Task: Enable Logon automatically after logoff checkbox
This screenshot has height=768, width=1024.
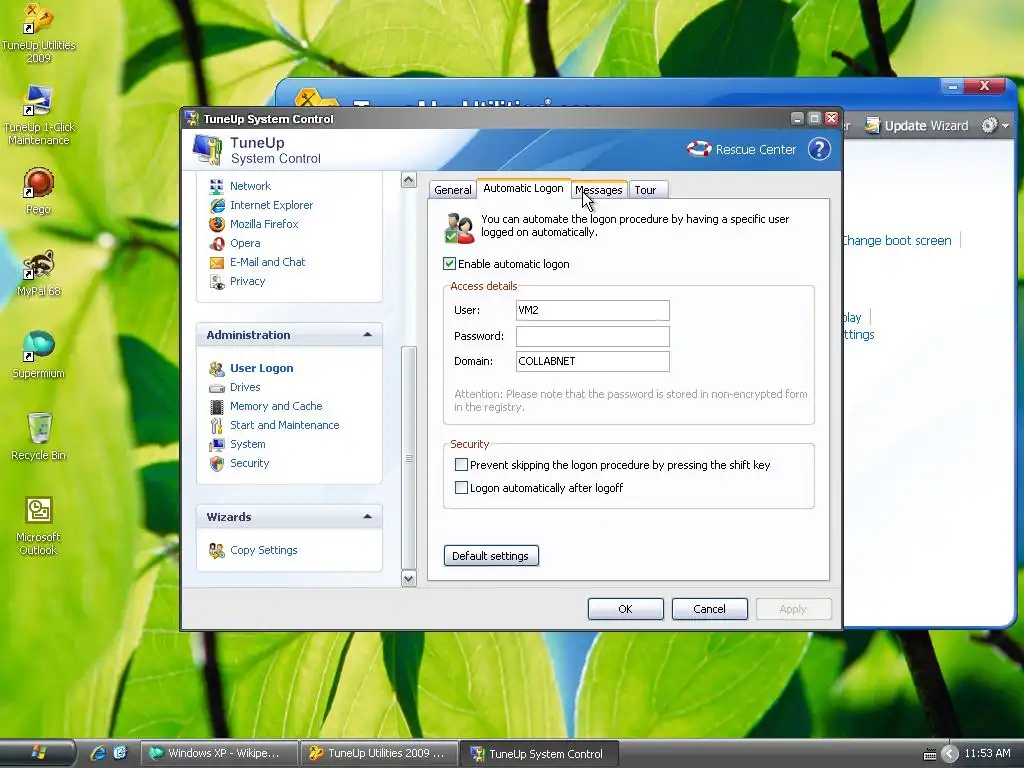Action: pos(461,488)
